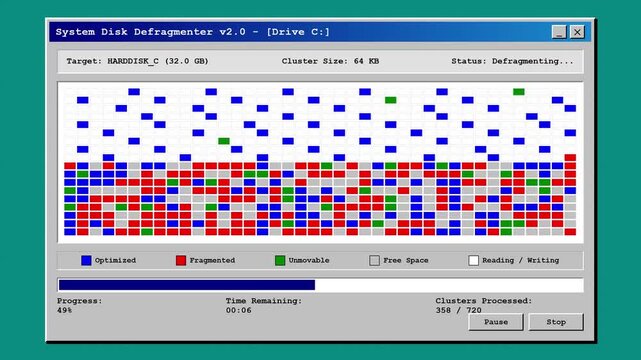This screenshot has height=360, width=641.
Task: Click the '49%' progress value
Action: point(64,310)
